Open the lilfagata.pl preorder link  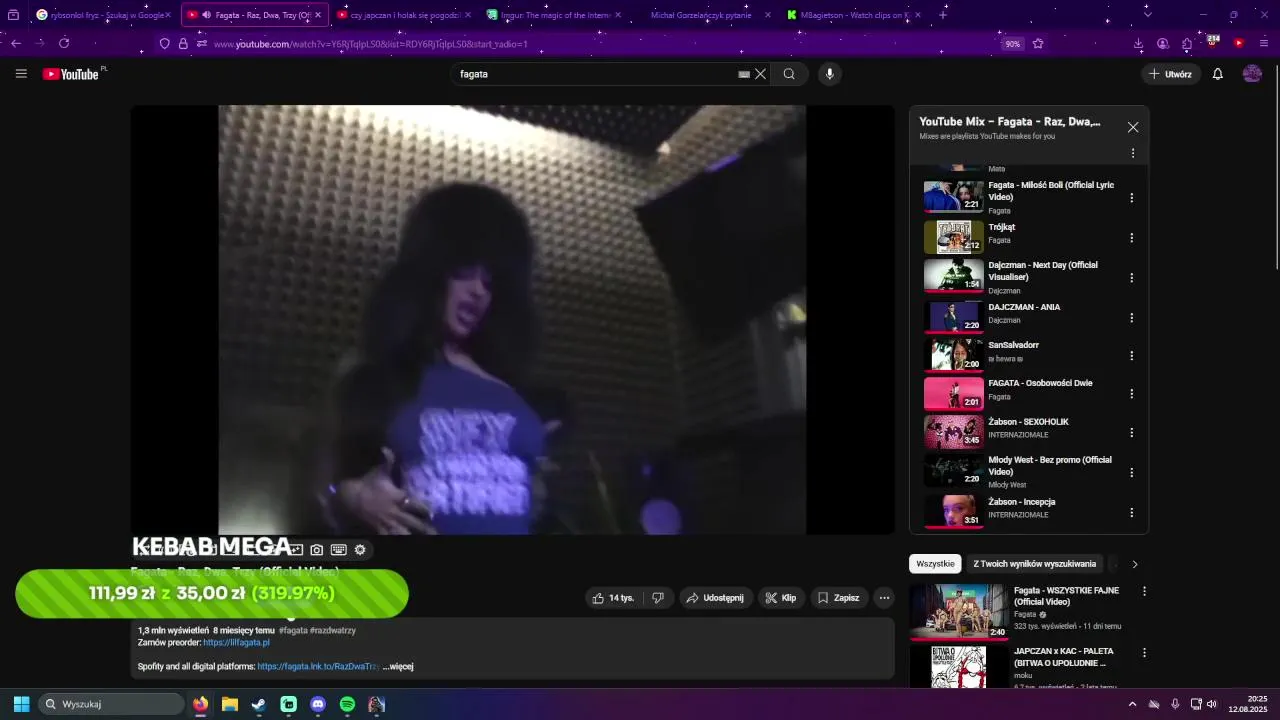click(236, 643)
